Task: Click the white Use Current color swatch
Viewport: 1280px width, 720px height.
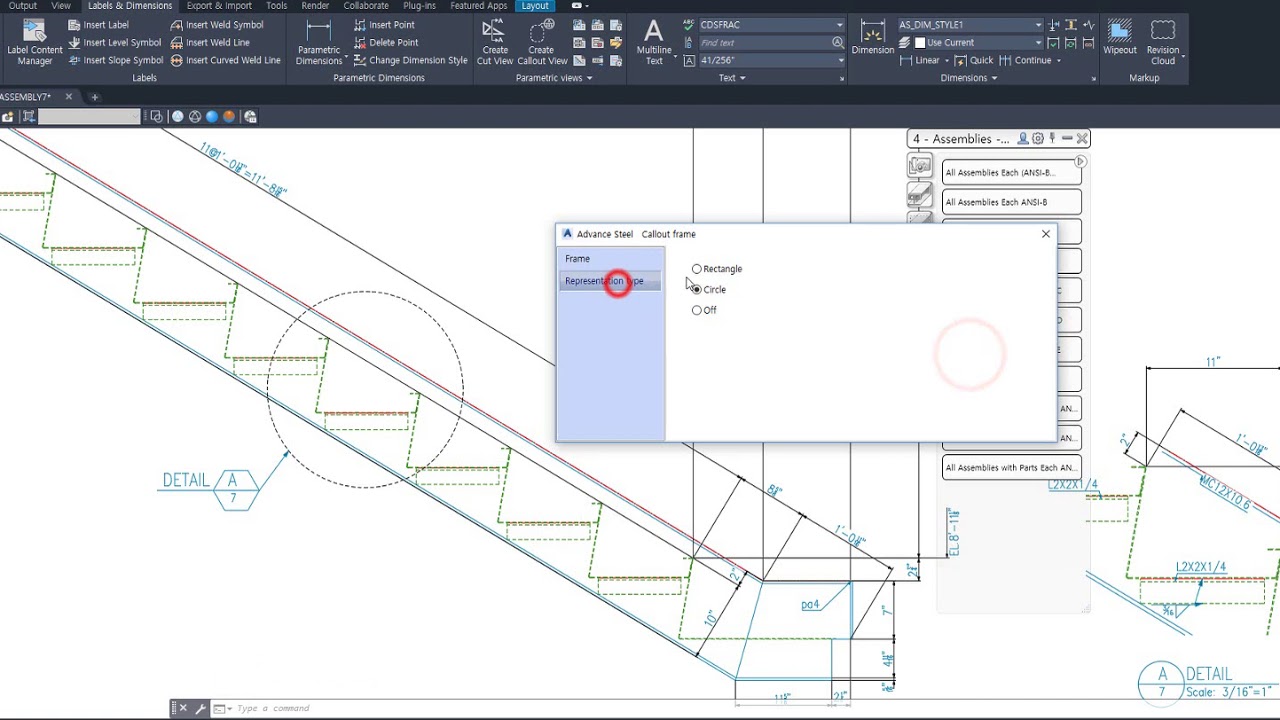Action: [x=920, y=43]
